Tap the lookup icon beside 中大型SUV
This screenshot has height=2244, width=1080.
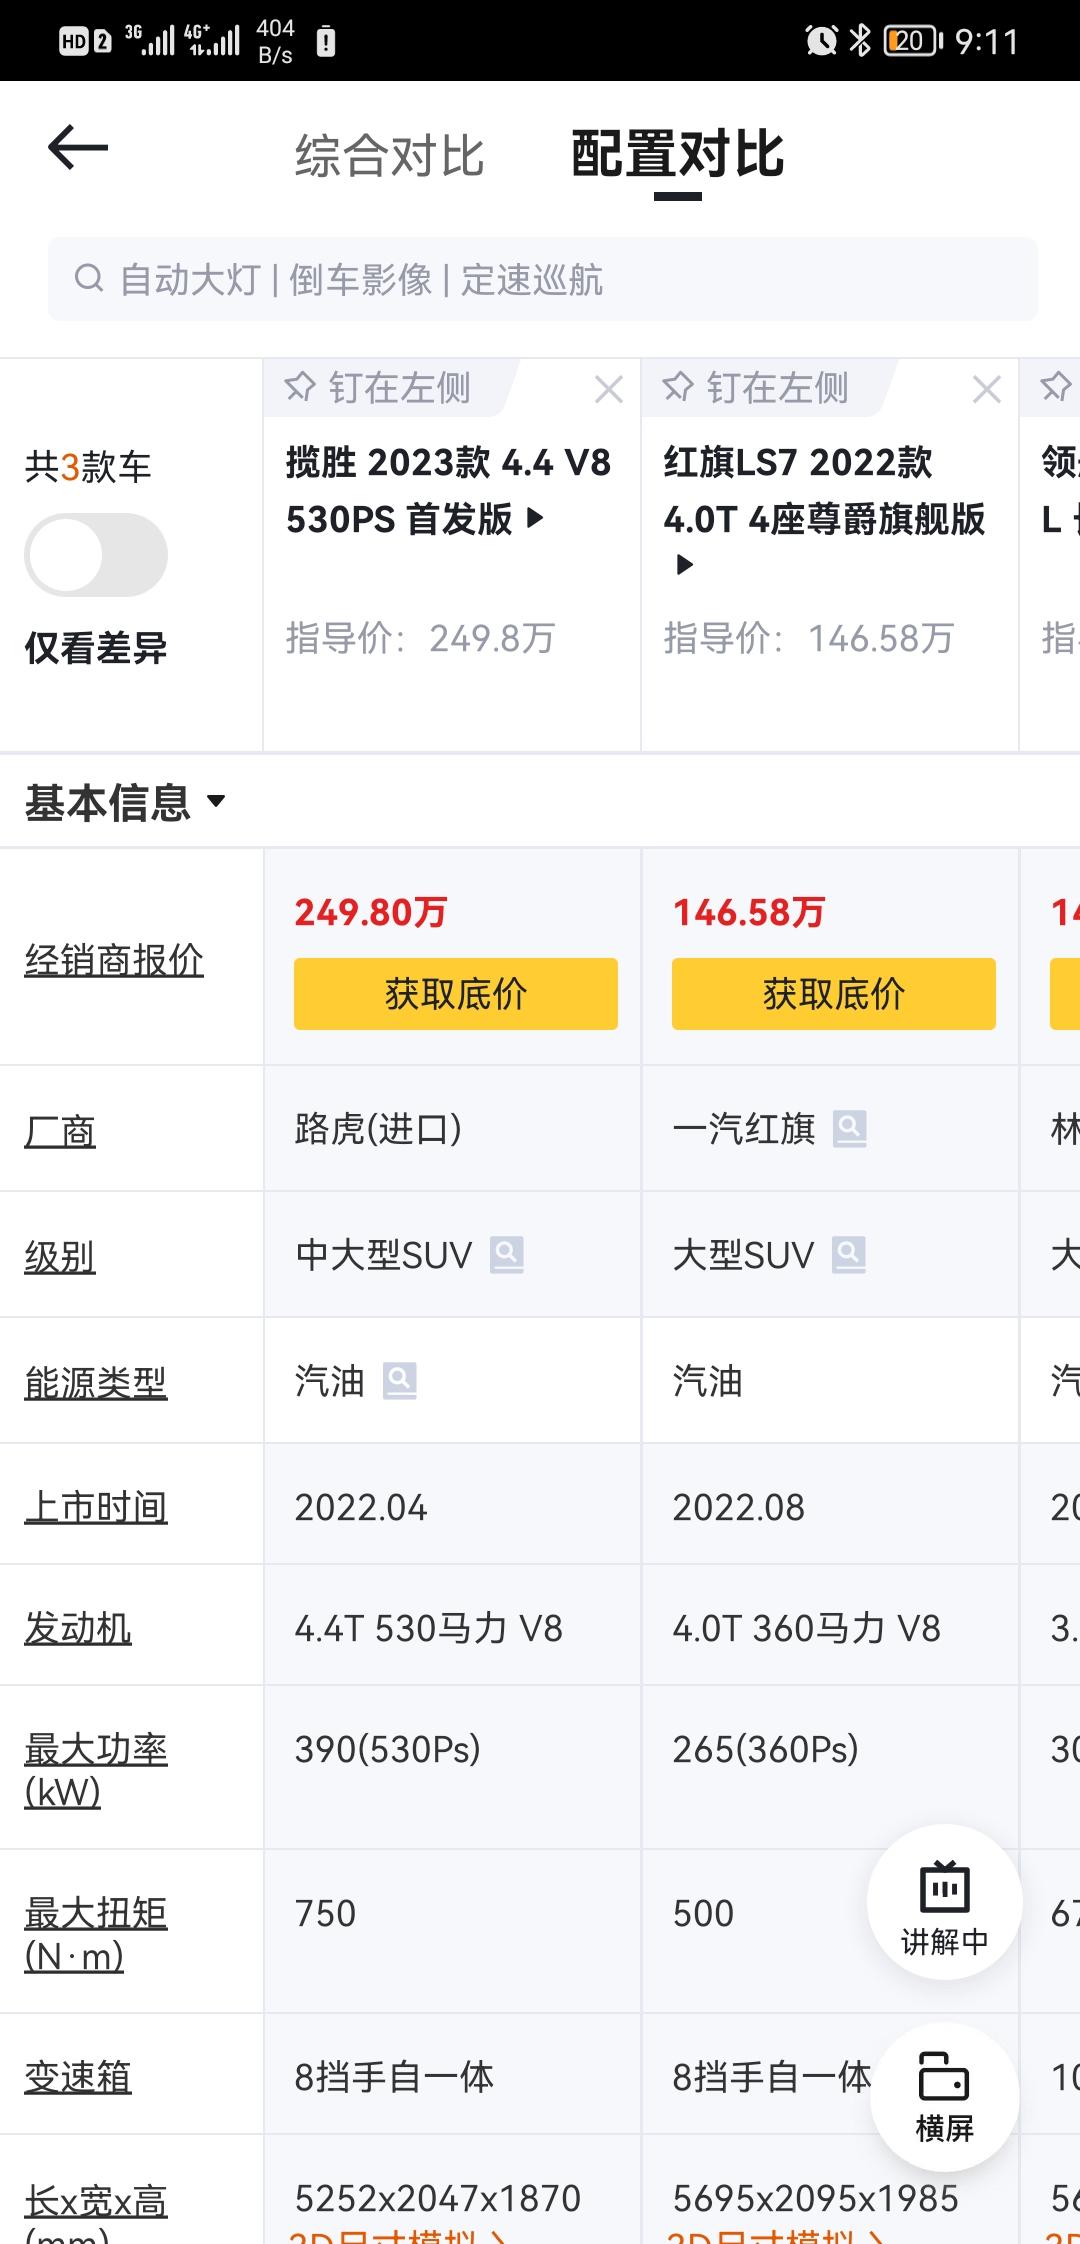point(507,1255)
